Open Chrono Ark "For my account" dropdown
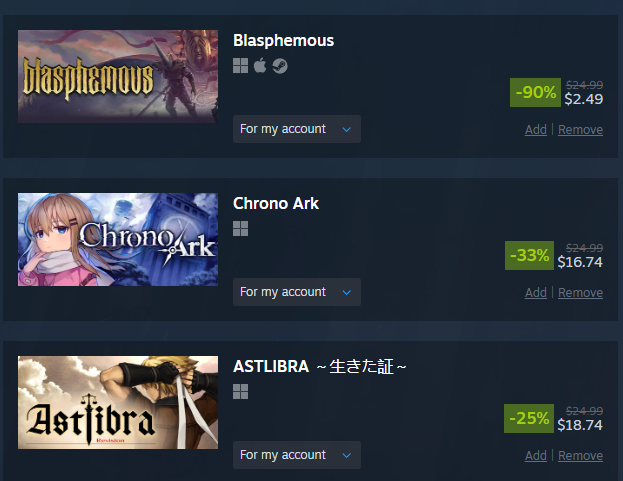This screenshot has height=481, width=623. (x=297, y=292)
